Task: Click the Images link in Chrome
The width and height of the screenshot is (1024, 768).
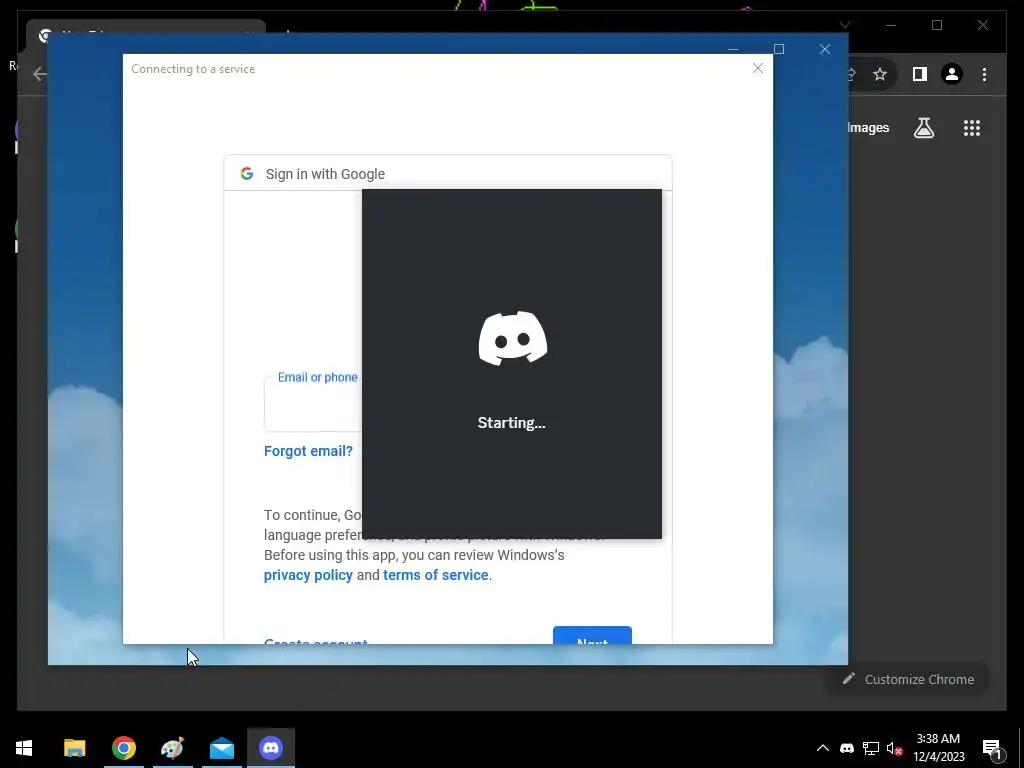Action: point(868,128)
